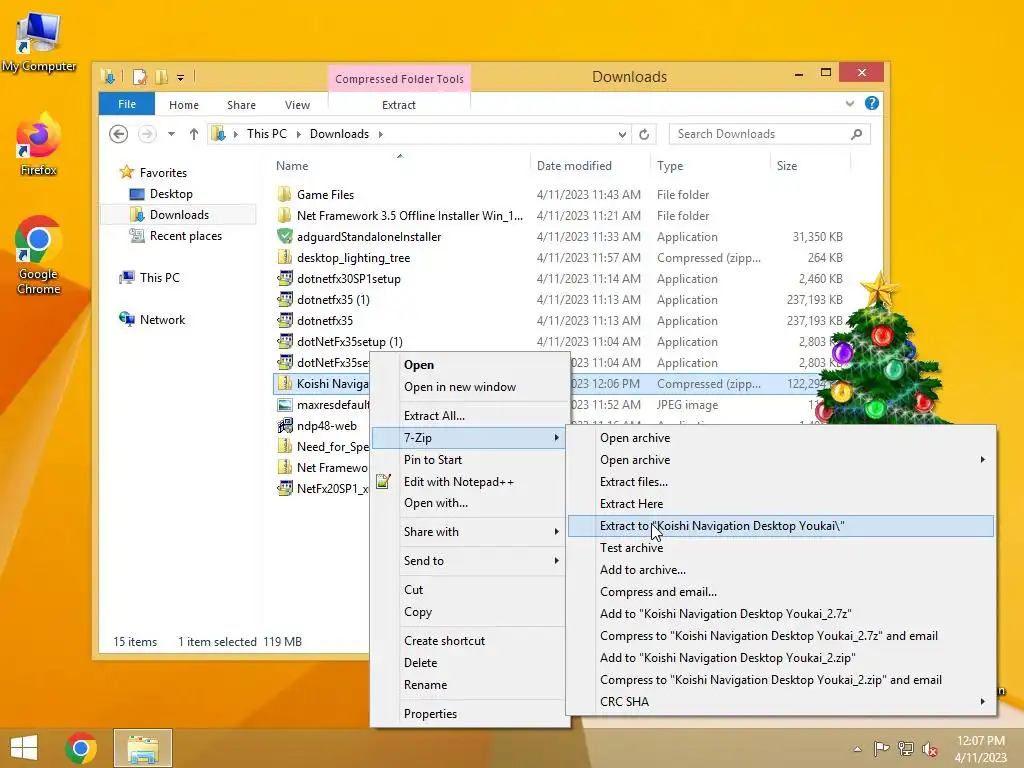
Task: Switch to the Home ribbon tab
Action: pyautogui.click(x=184, y=104)
